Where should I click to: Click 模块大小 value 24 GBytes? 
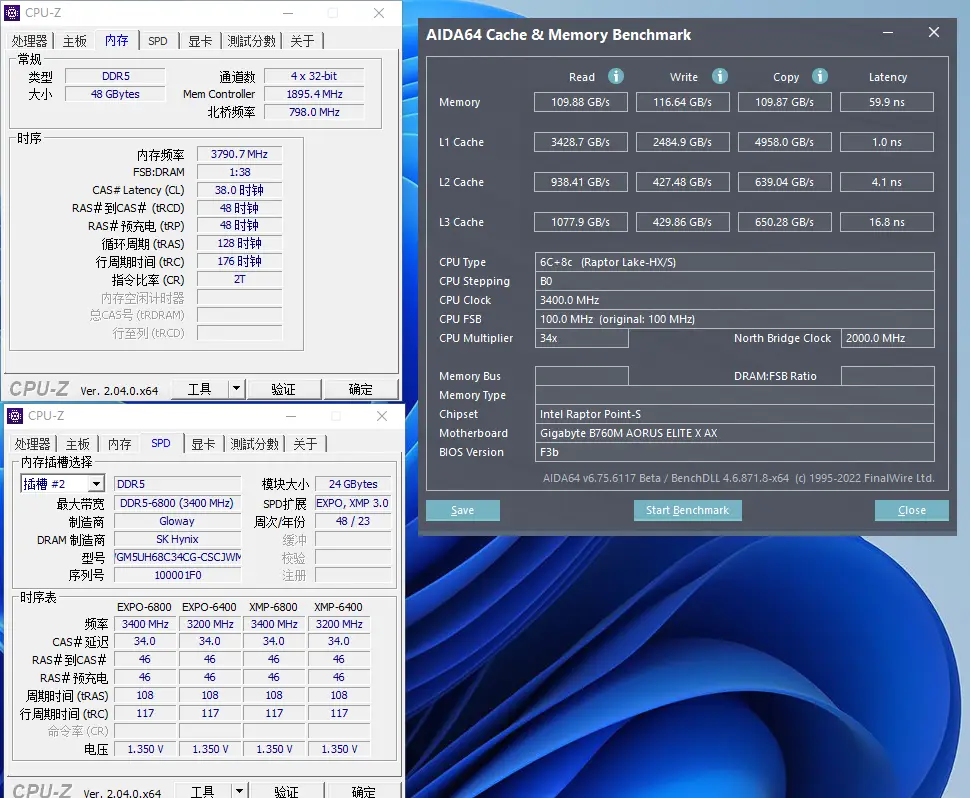(353, 484)
